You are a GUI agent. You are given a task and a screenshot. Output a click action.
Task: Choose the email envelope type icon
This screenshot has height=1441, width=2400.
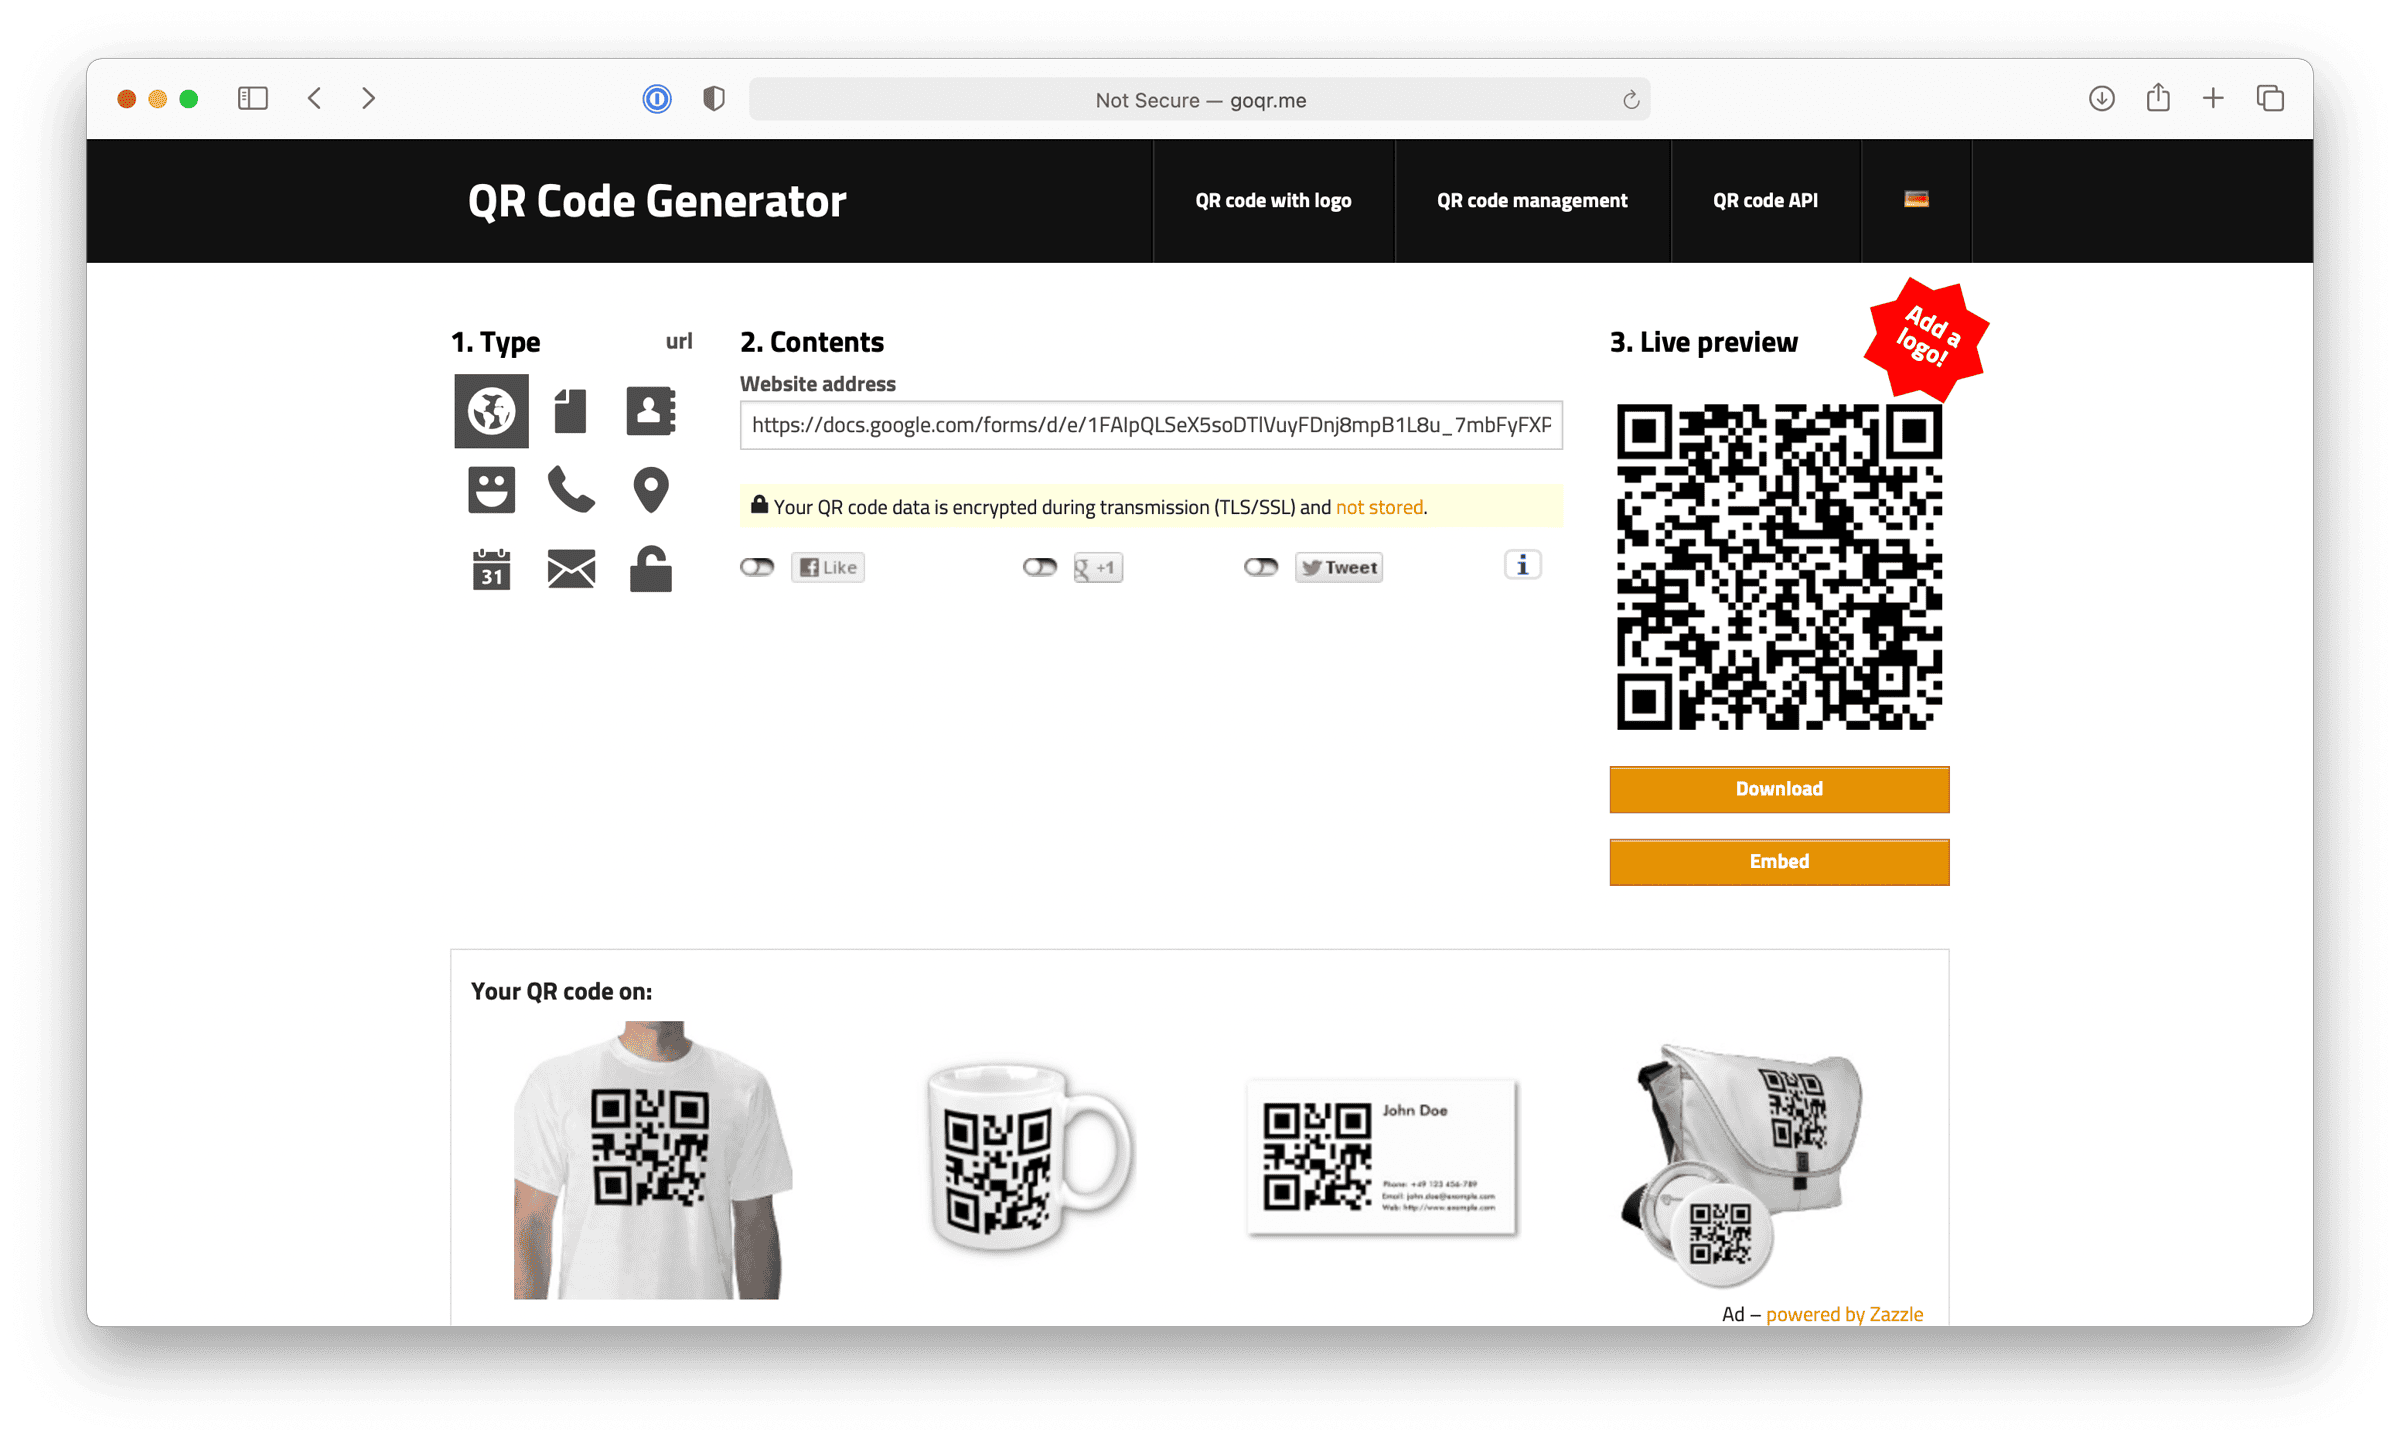[x=571, y=569]
